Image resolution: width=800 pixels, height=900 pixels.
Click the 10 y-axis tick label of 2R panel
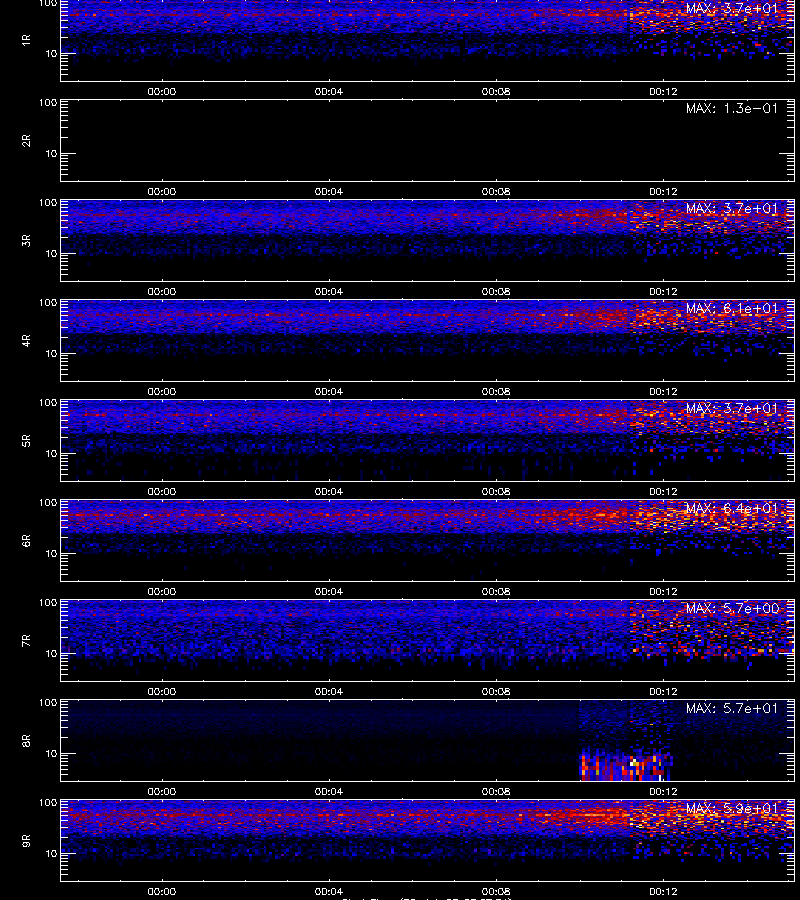click(x=51, y=154)
